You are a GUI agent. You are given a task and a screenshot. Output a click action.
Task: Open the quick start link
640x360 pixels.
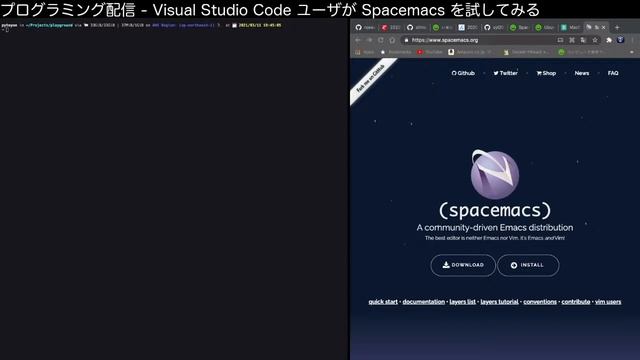tap(383, 302)
